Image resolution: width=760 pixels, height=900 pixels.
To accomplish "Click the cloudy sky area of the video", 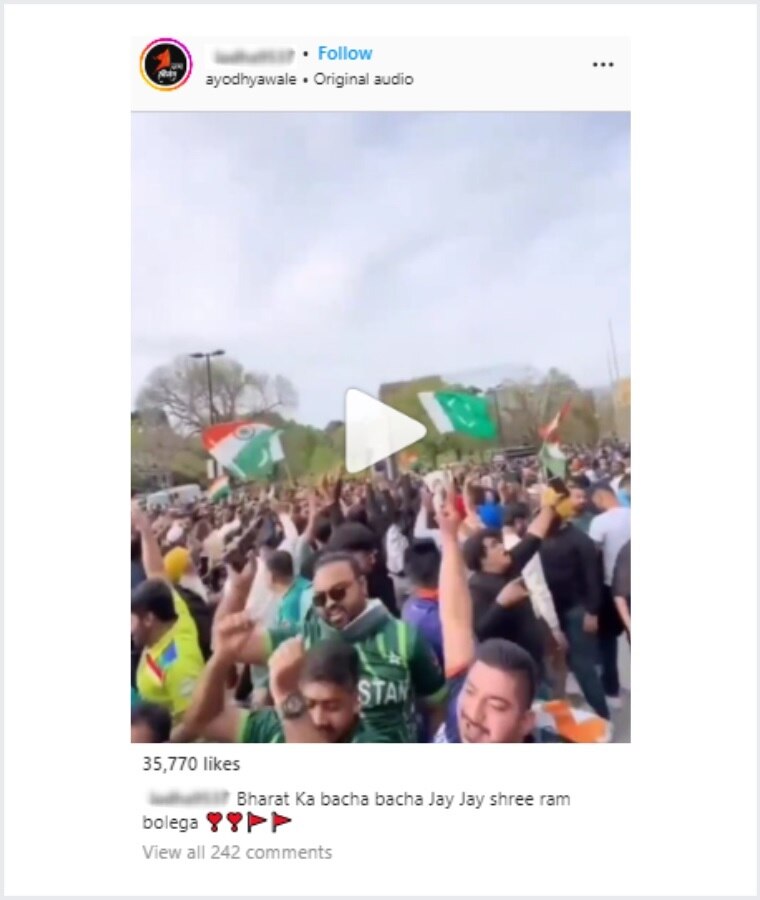I will [381, 230].
